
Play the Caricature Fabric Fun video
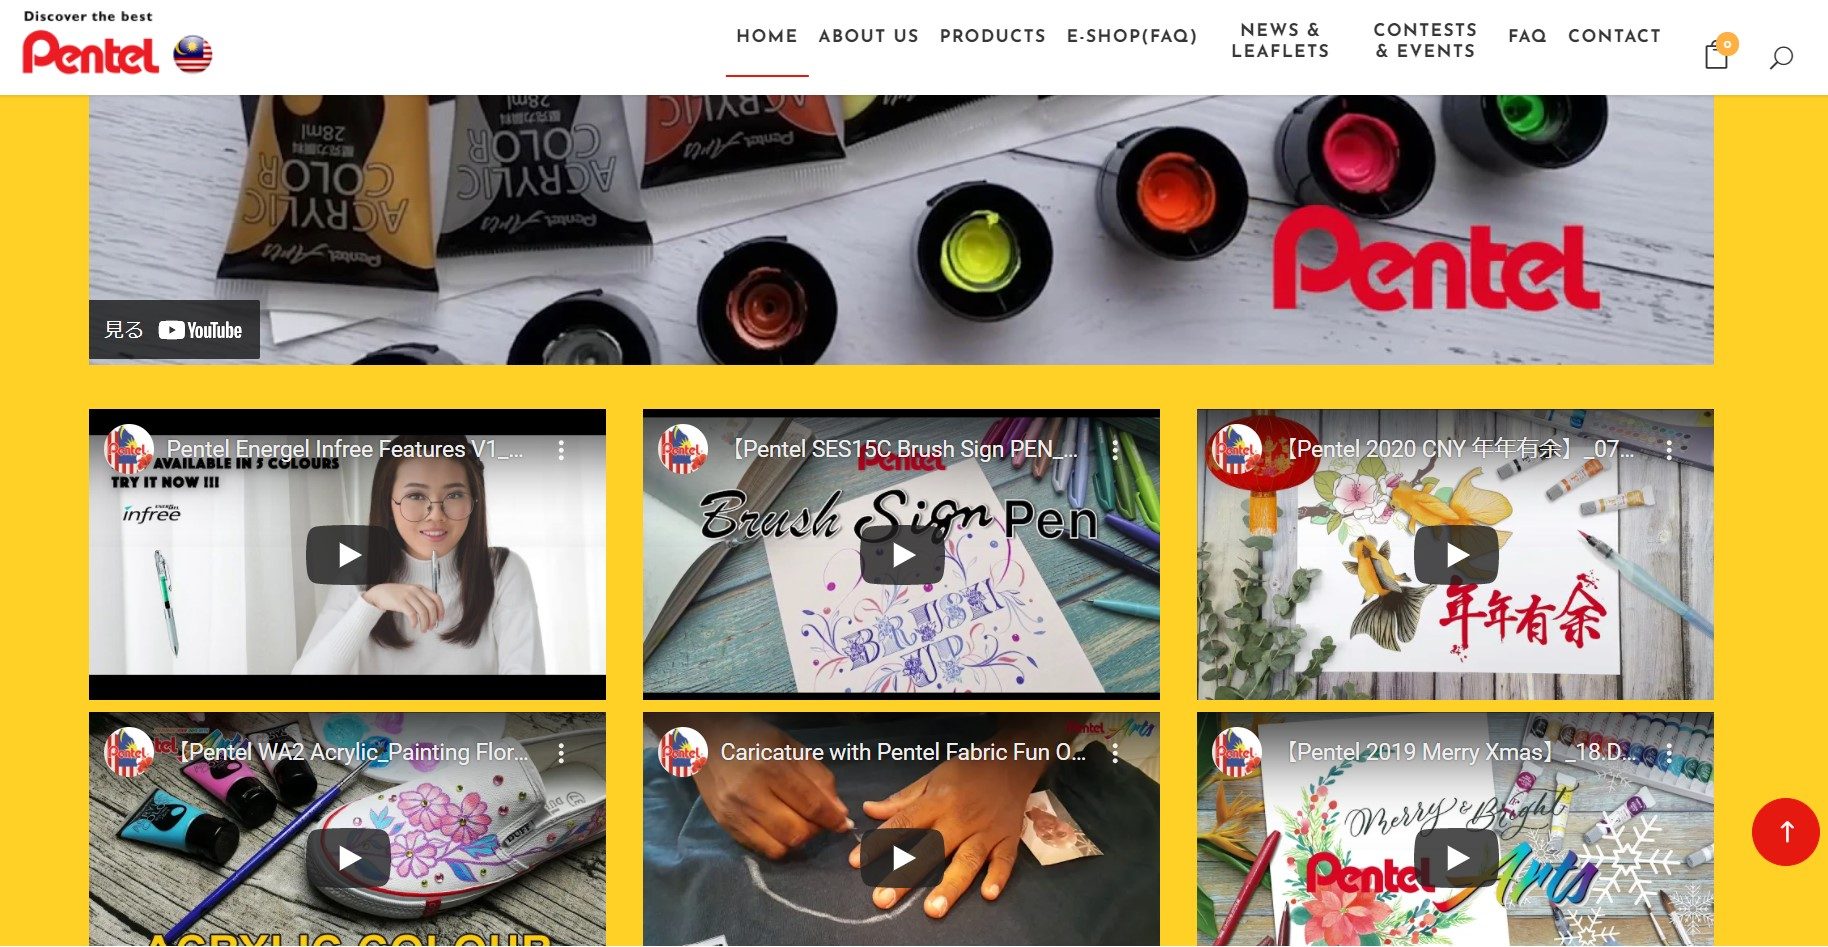(902, 858)
